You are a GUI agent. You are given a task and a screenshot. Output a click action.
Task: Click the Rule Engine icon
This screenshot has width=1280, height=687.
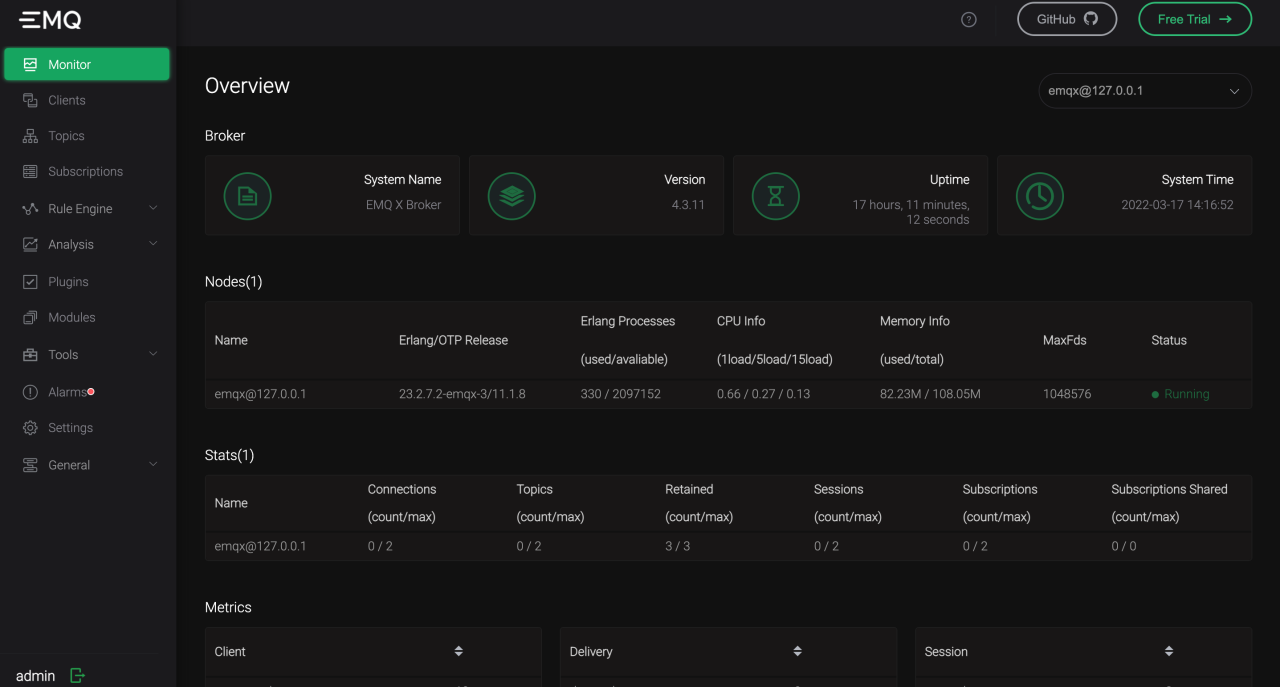30,209
